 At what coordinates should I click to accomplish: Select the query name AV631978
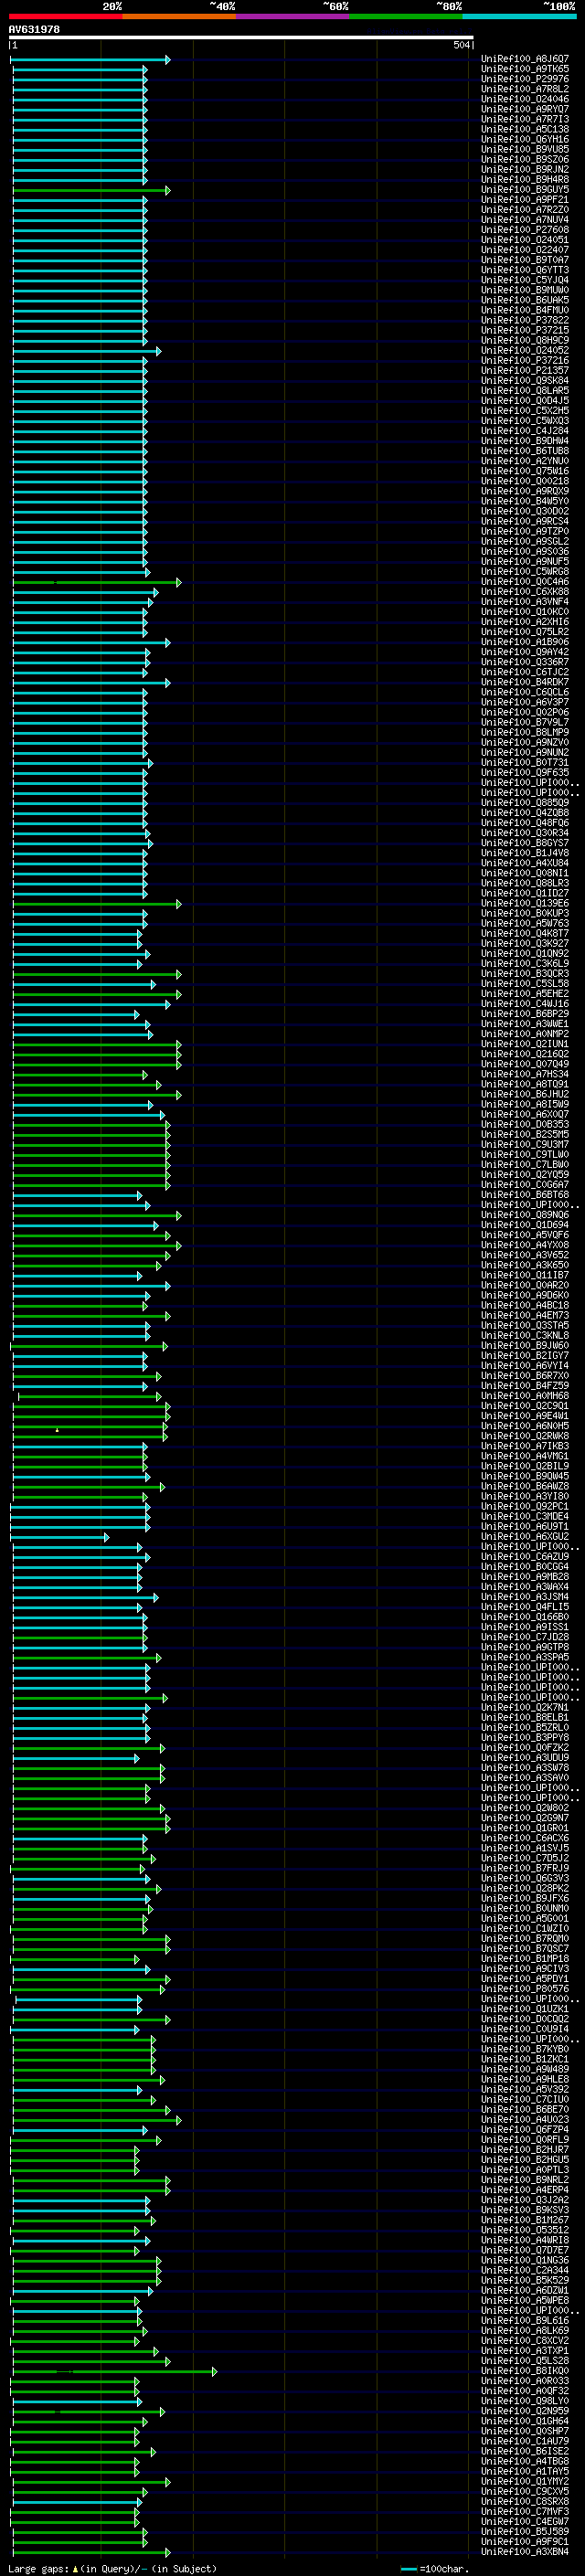[x=34, y=29]
